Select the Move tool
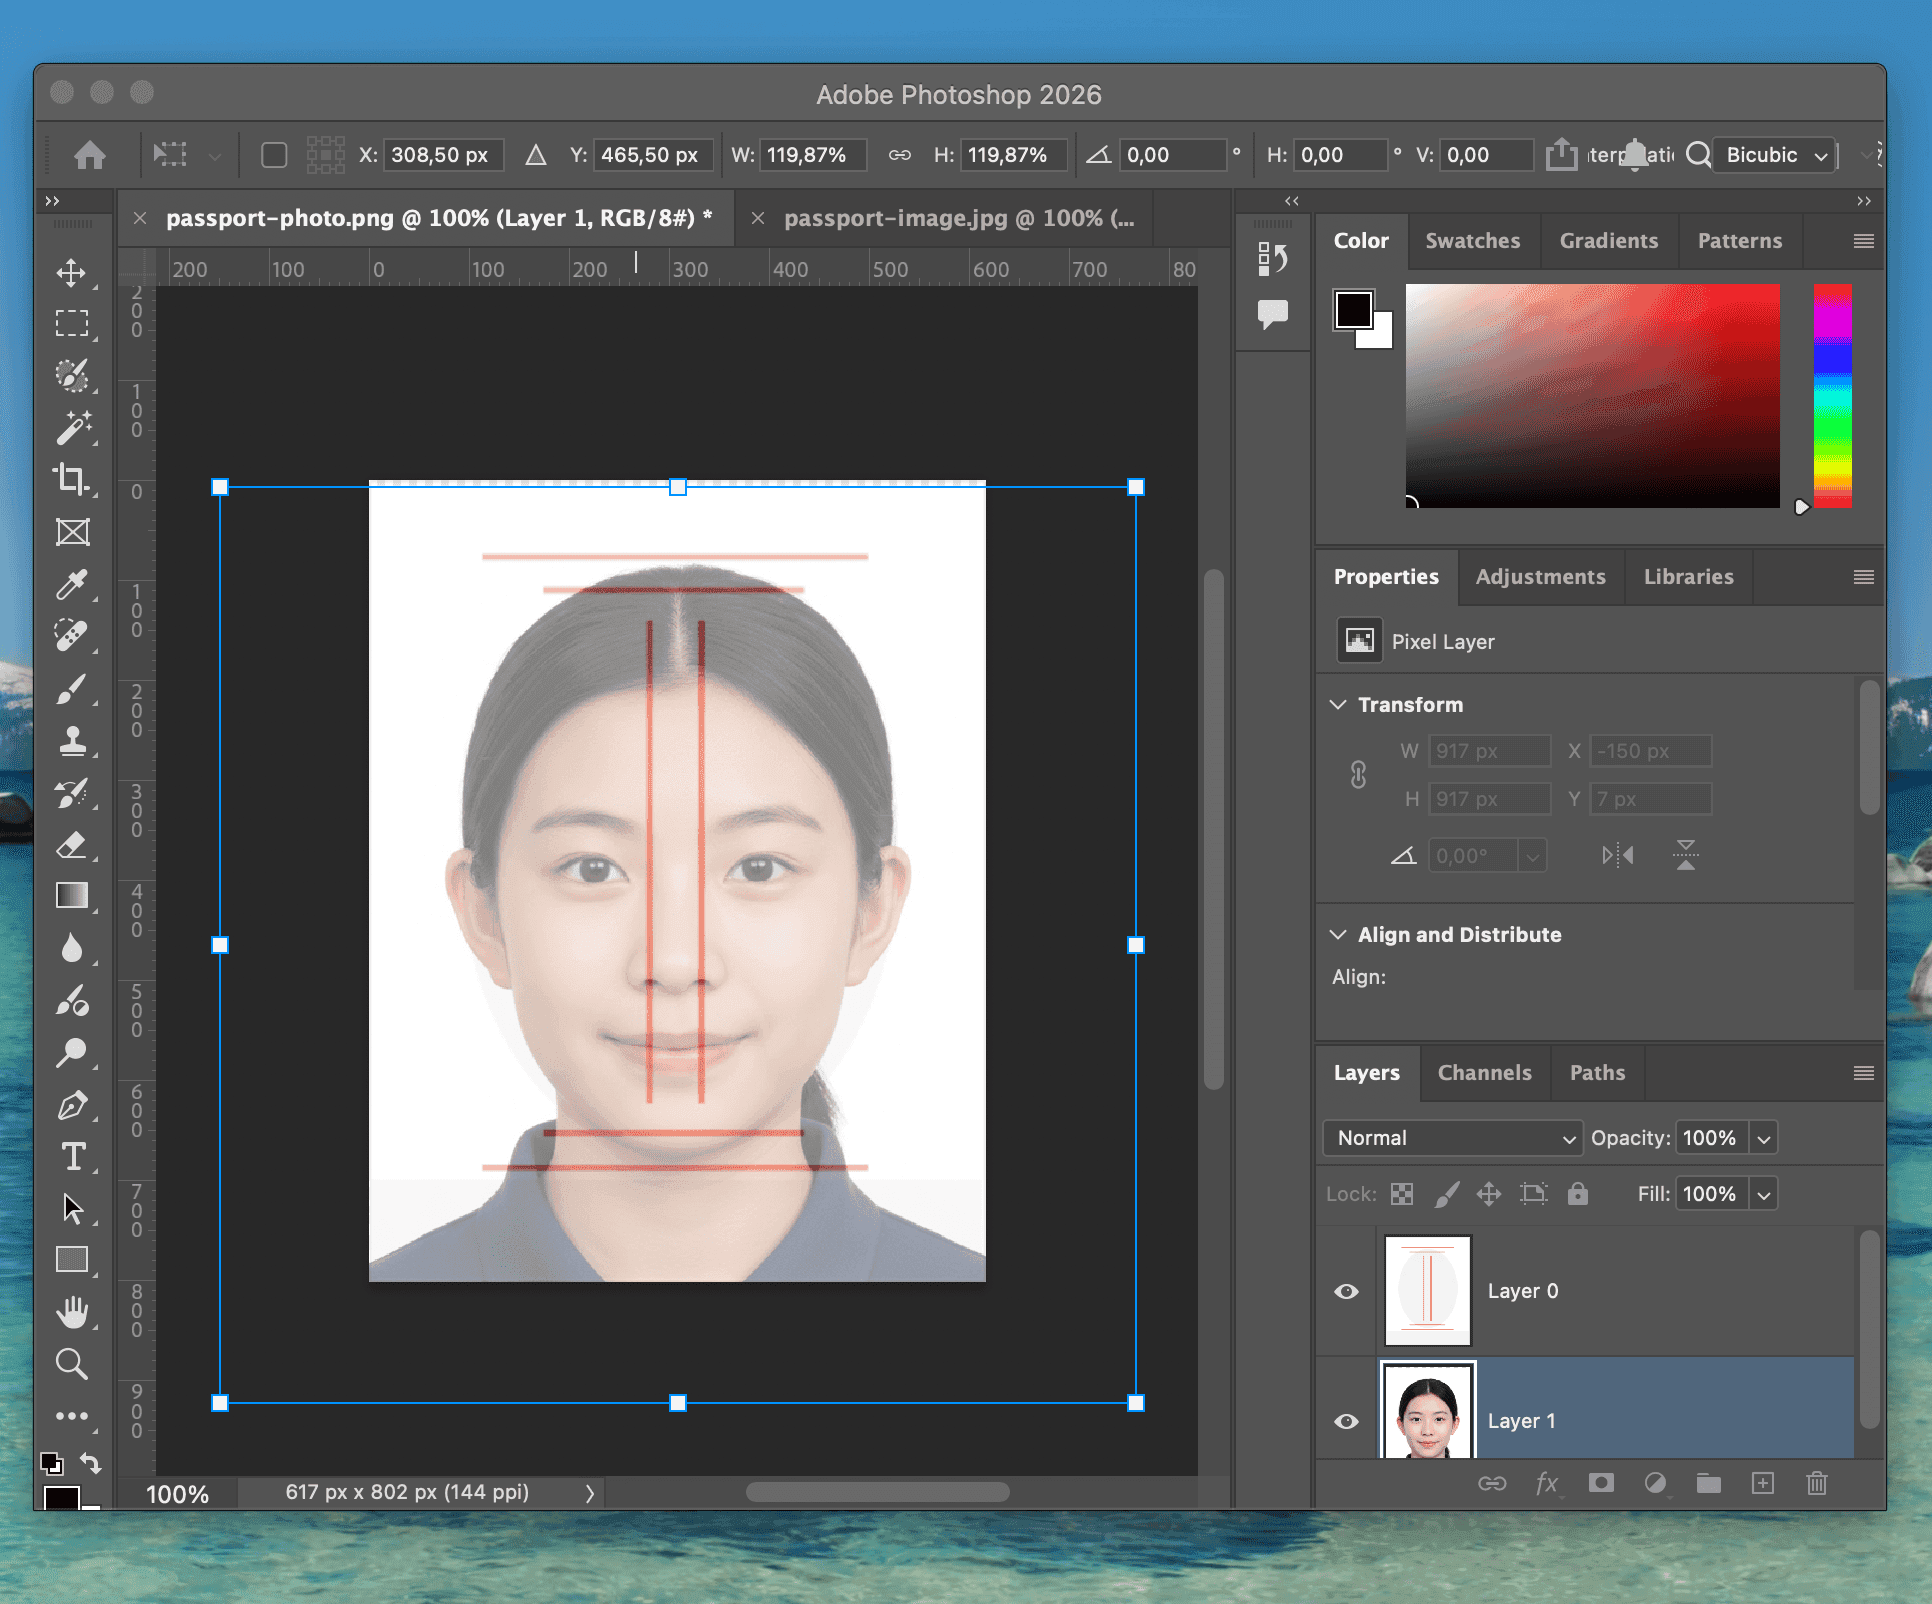This screenshot has height=1604, width=1932. coord(73,273)
